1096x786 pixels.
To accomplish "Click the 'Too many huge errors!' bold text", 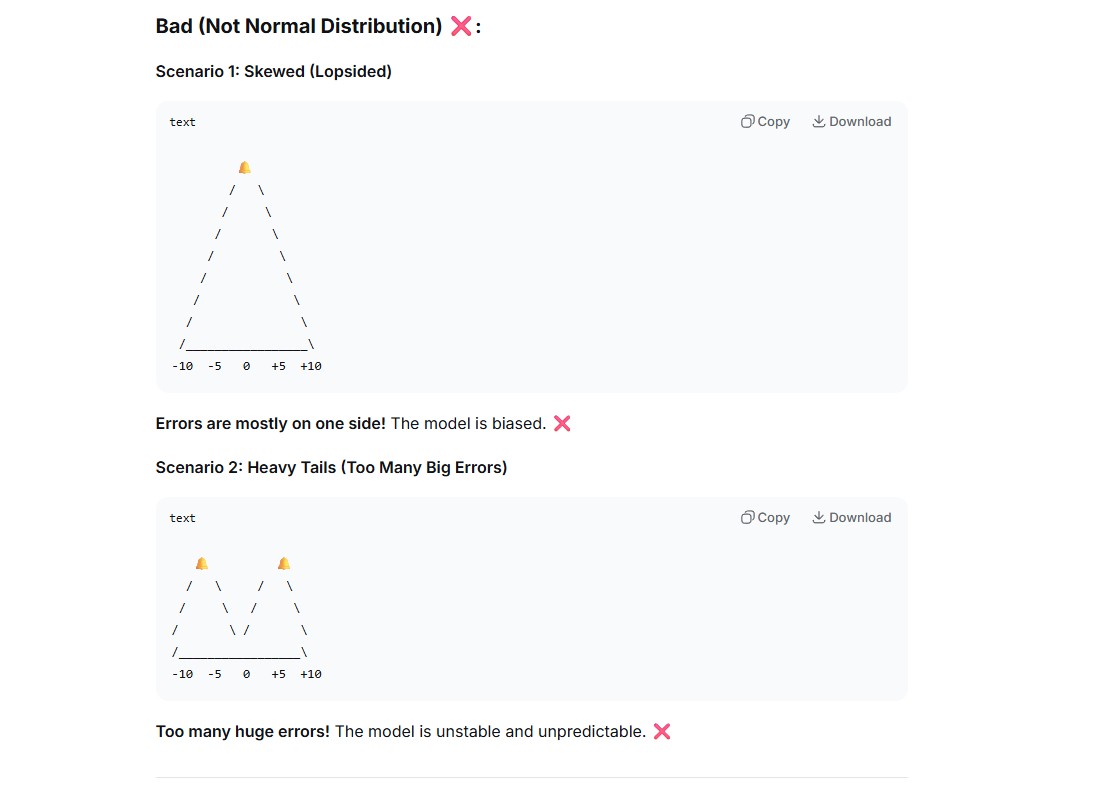I will coord(243,731).
